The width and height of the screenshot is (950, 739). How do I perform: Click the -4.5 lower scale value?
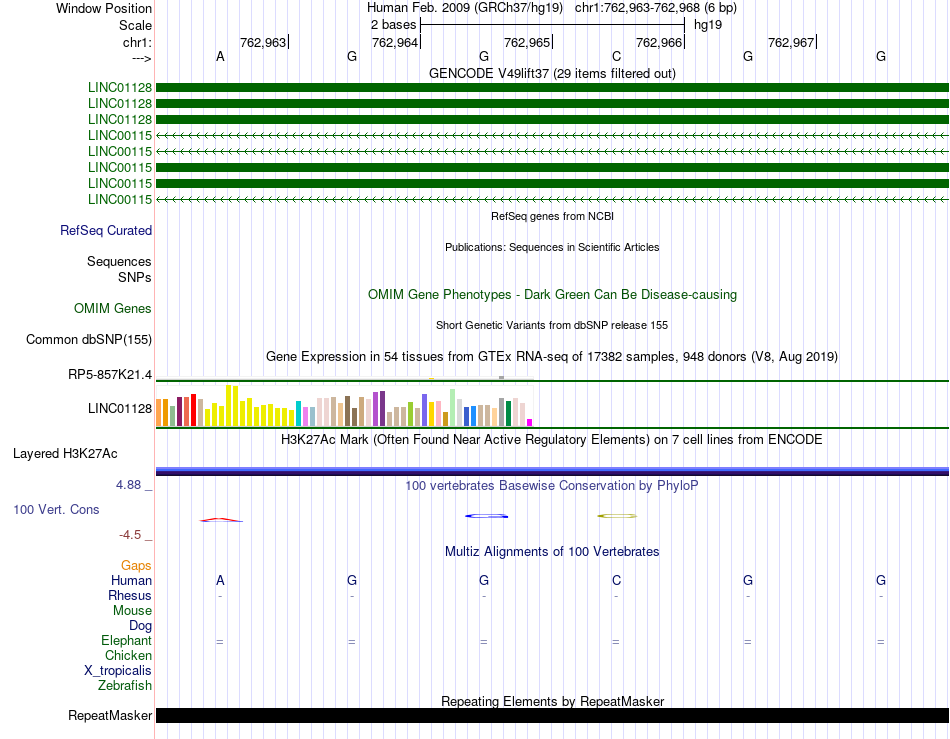coord(130,535)
